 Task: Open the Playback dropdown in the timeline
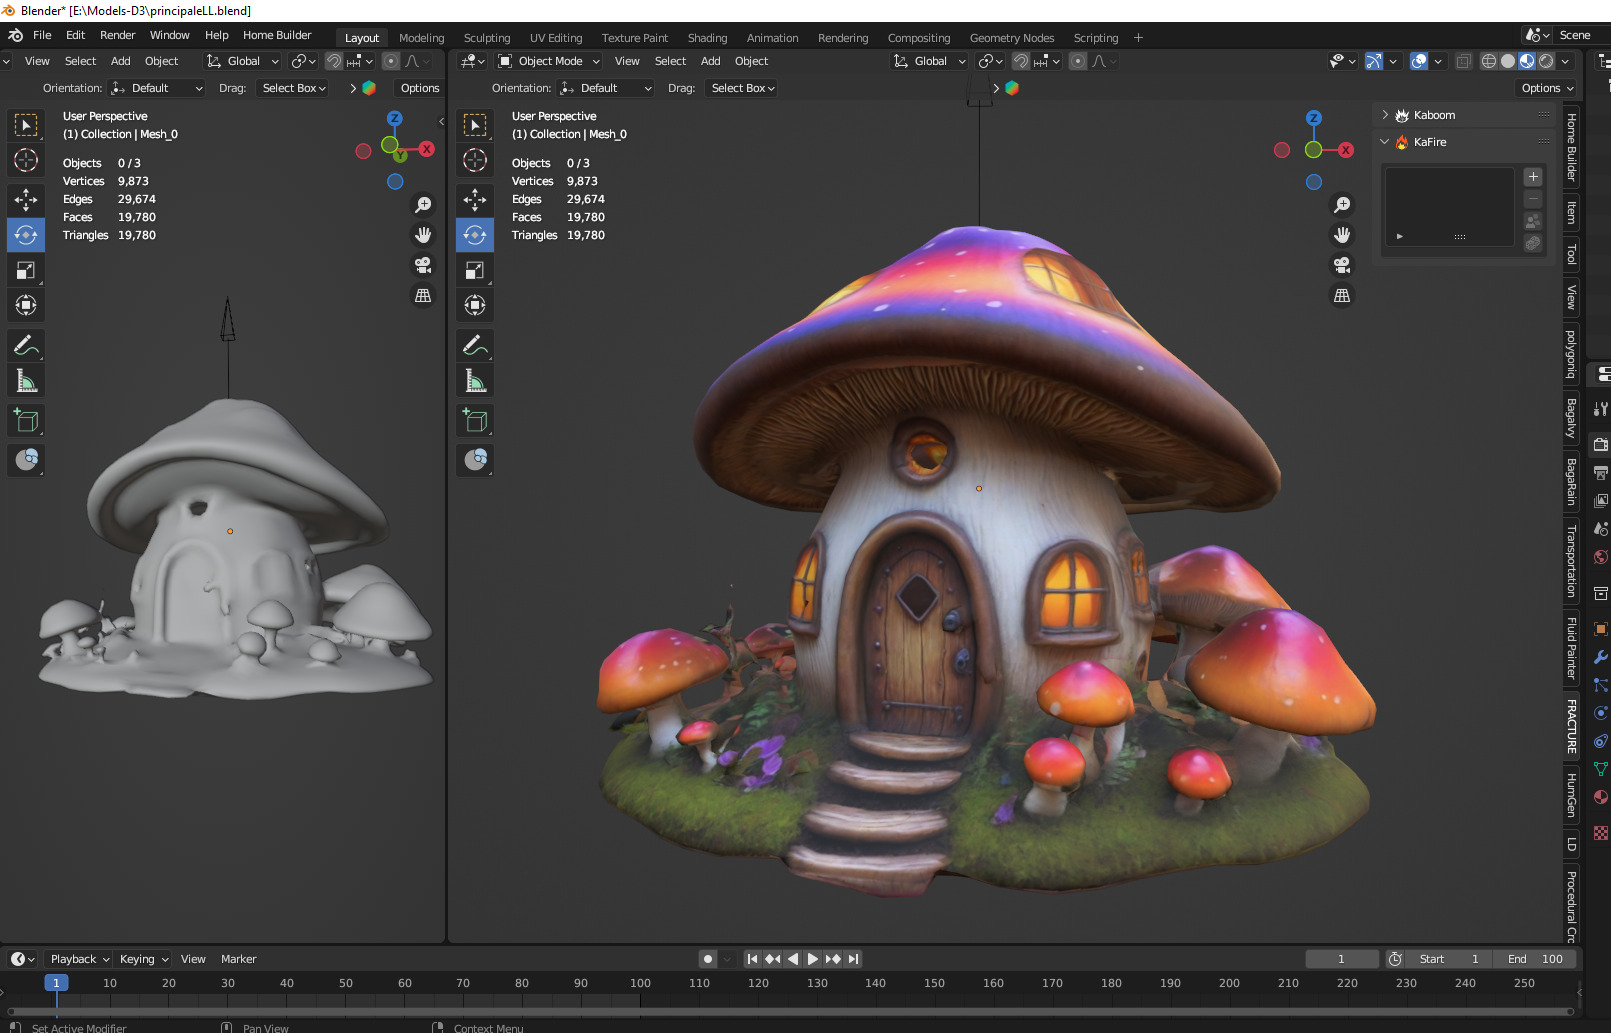80,959
